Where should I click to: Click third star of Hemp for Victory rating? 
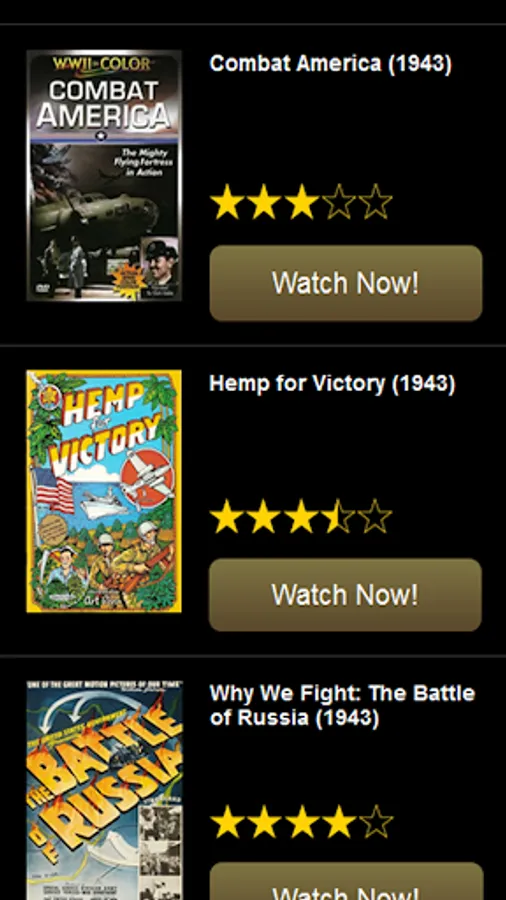click(x=301, y=516)
